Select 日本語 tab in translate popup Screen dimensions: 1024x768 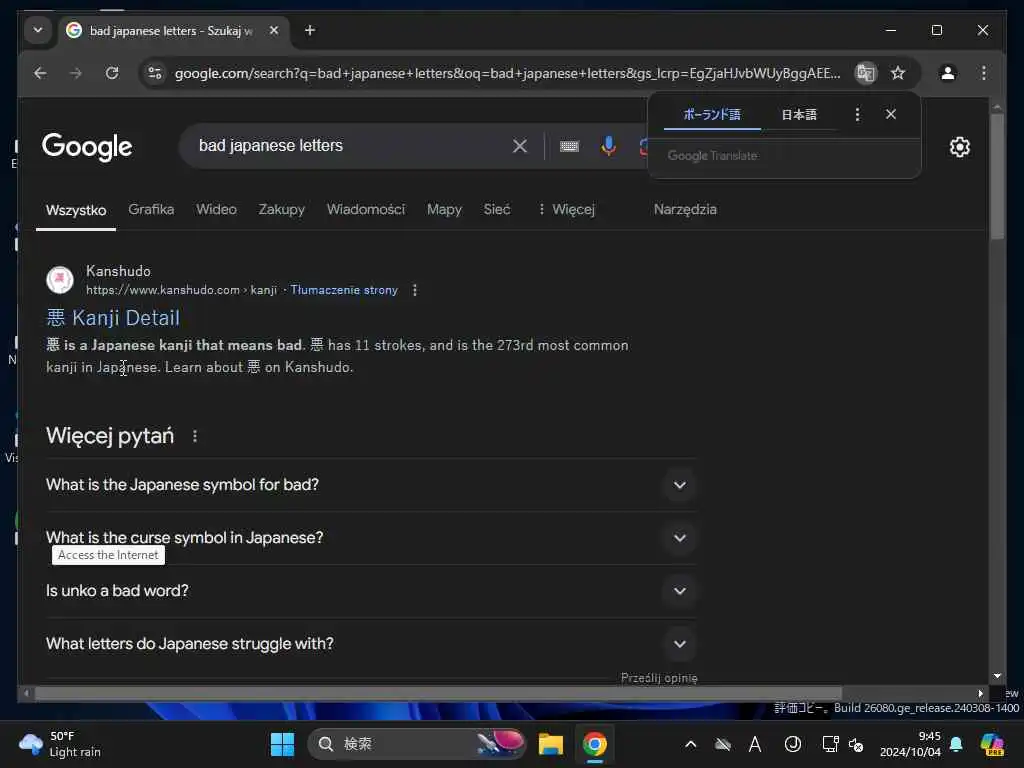[x=799, y=115]
